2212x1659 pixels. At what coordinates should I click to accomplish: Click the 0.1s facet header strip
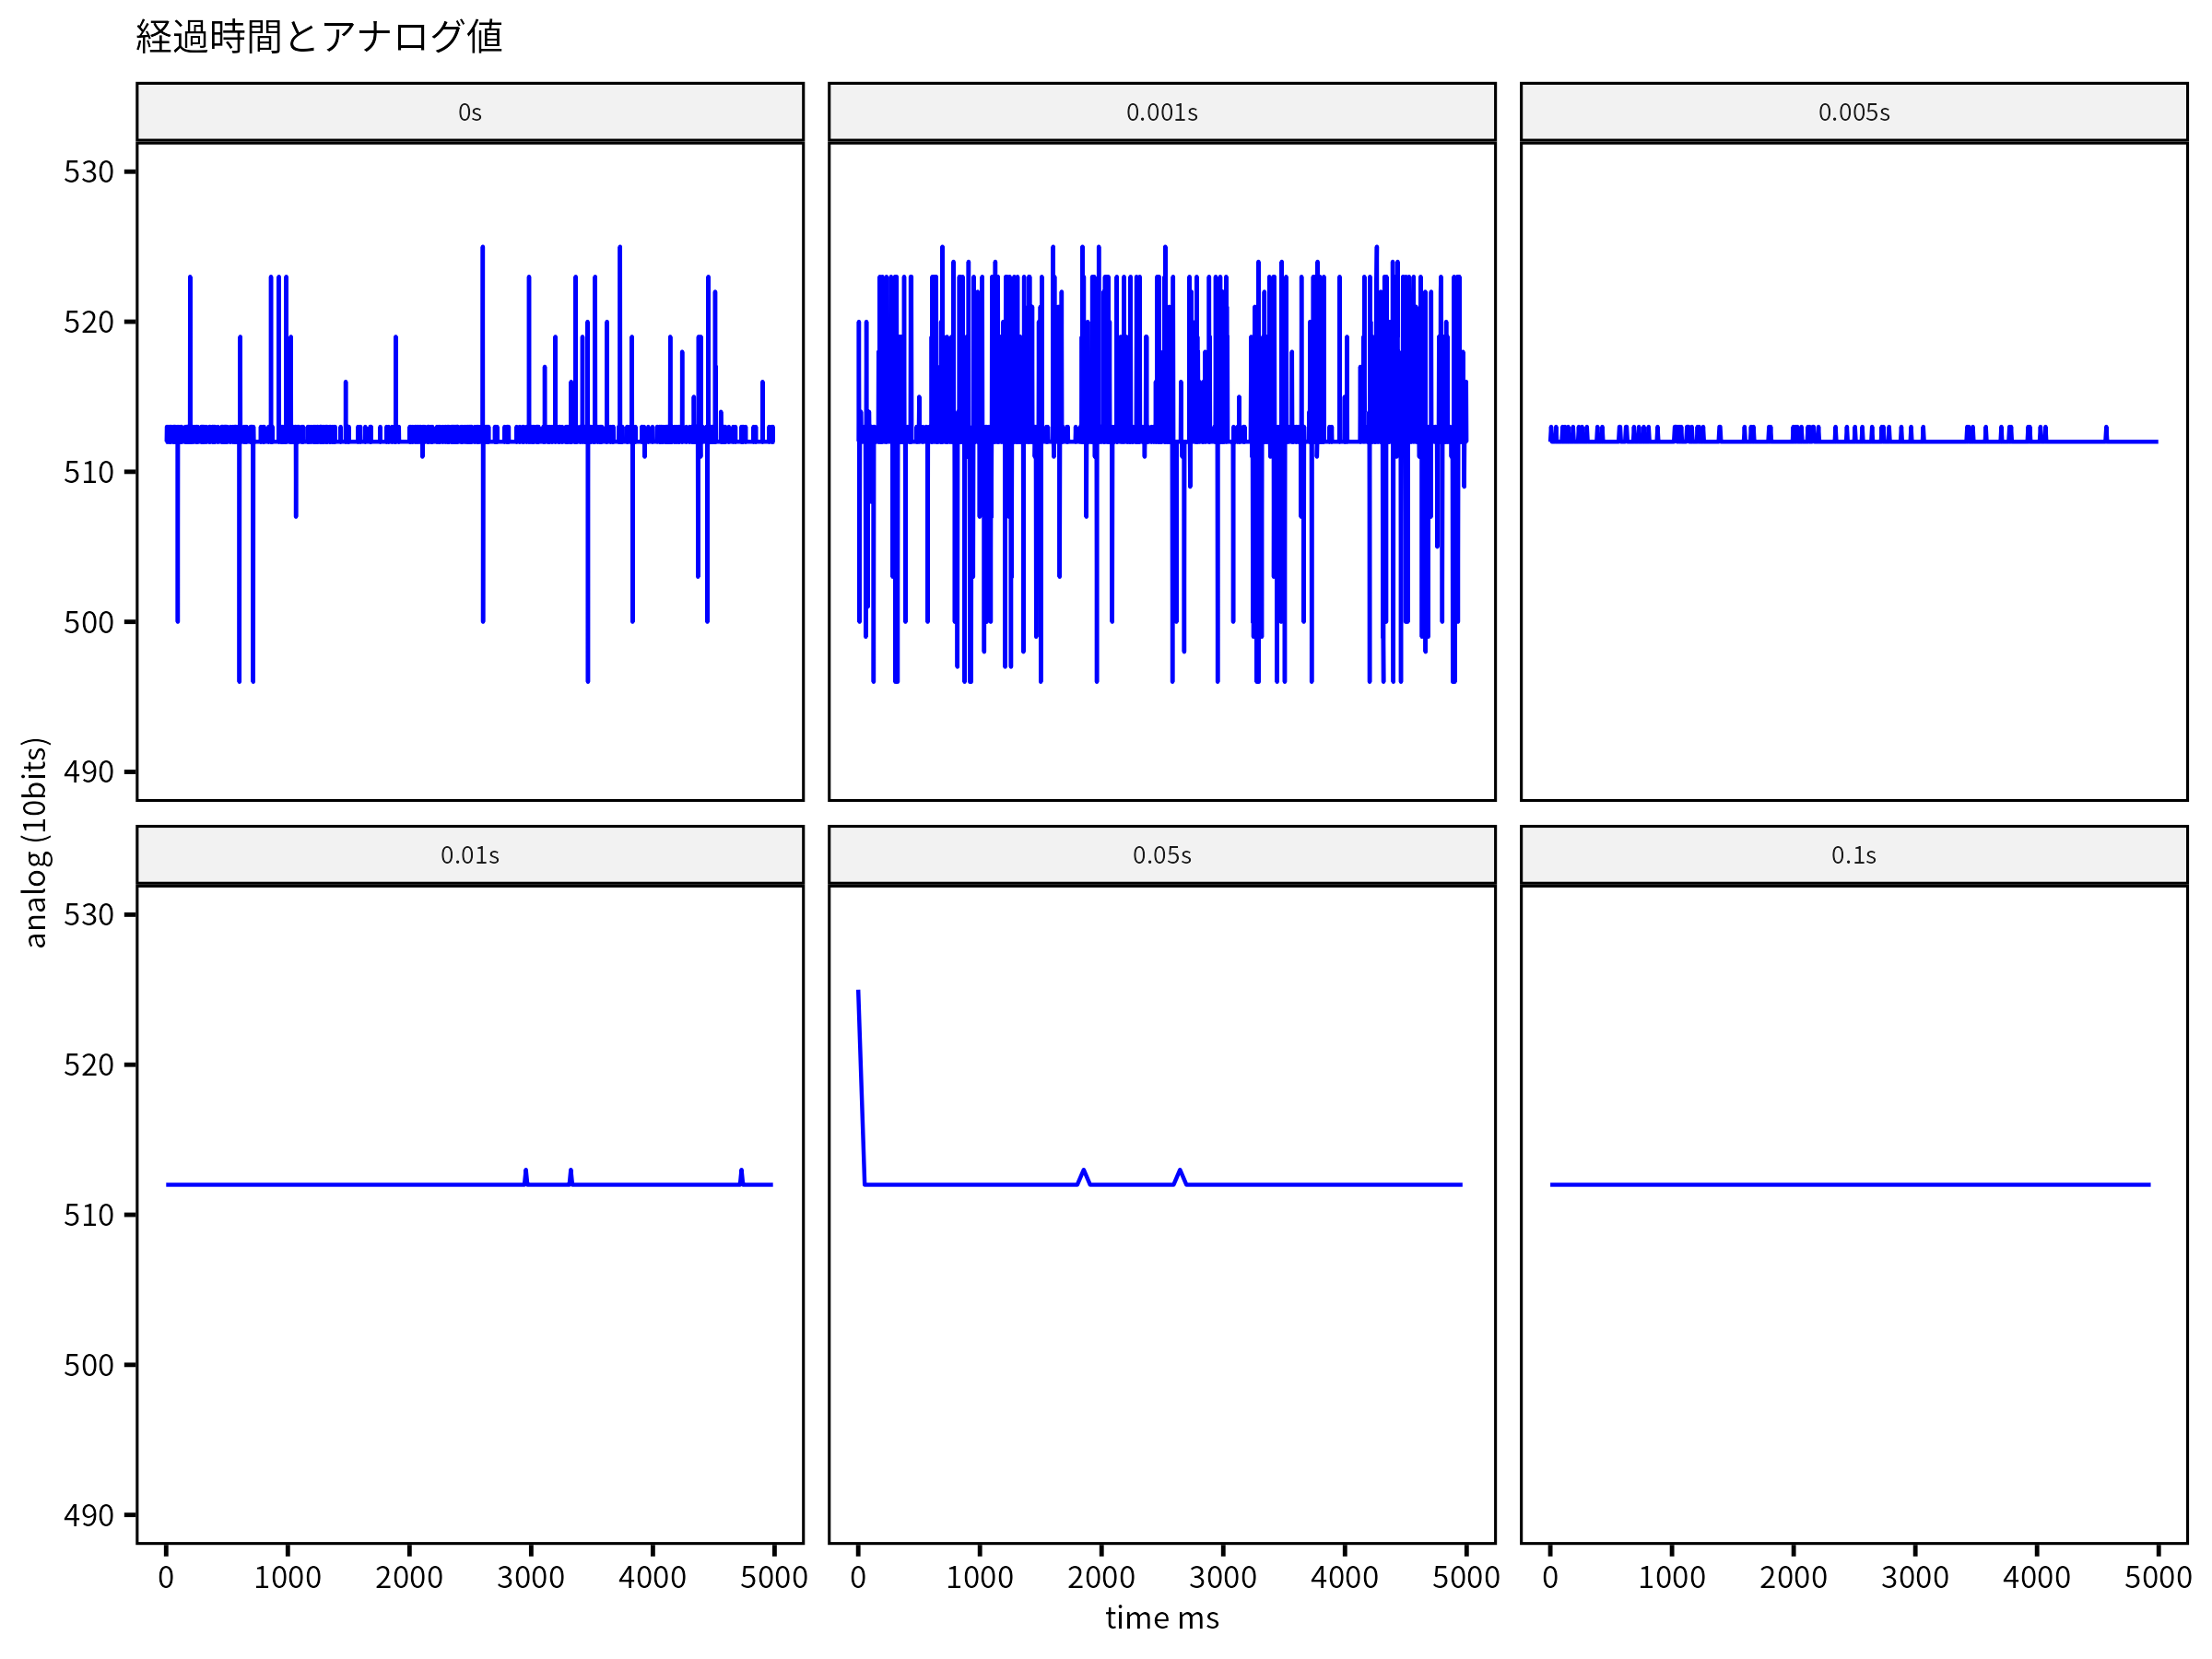1853,855
